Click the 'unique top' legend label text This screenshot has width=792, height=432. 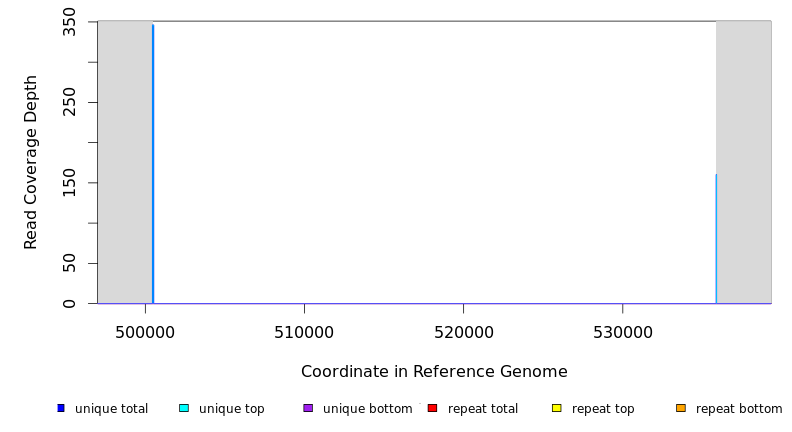(232, 409)
